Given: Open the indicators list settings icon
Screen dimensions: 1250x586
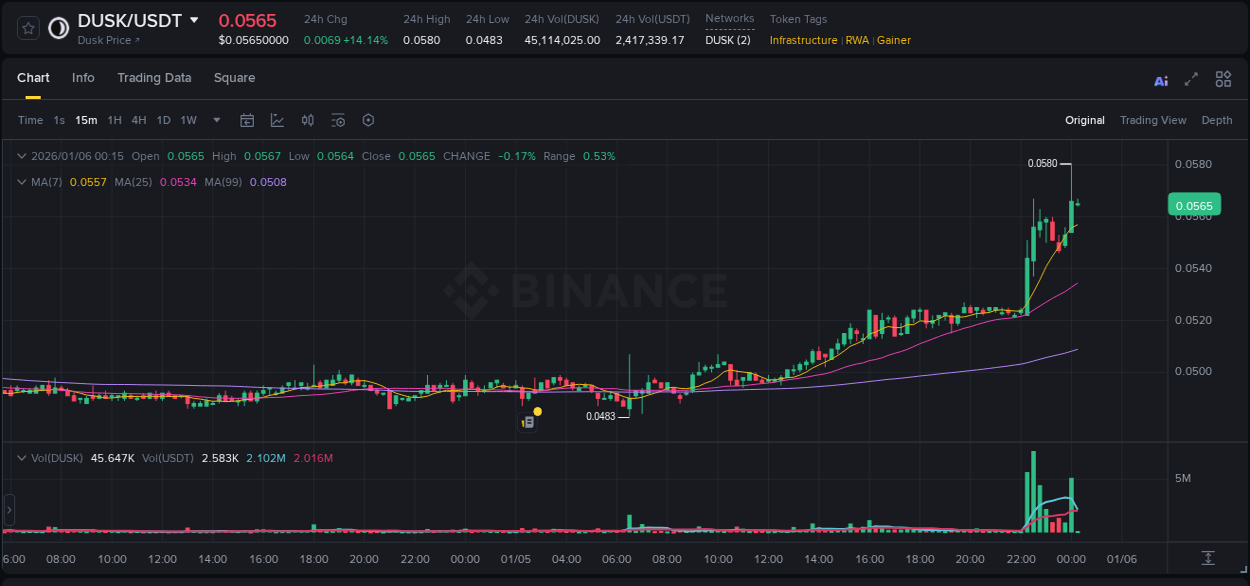Looking at the screenshot, I should (338, 120).
